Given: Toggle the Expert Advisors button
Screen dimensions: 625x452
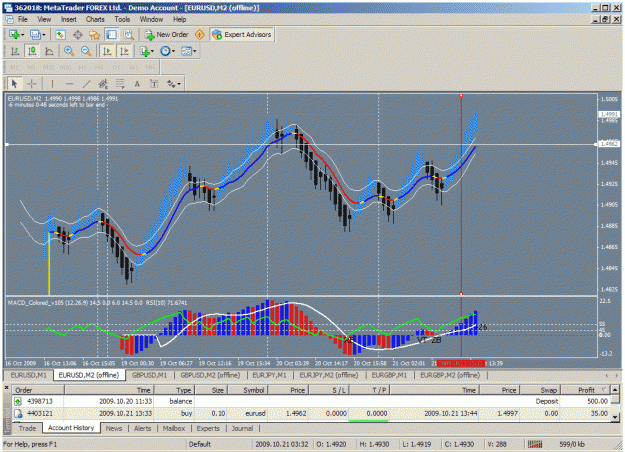Looking at the screenshot, I should pos(242,35).
